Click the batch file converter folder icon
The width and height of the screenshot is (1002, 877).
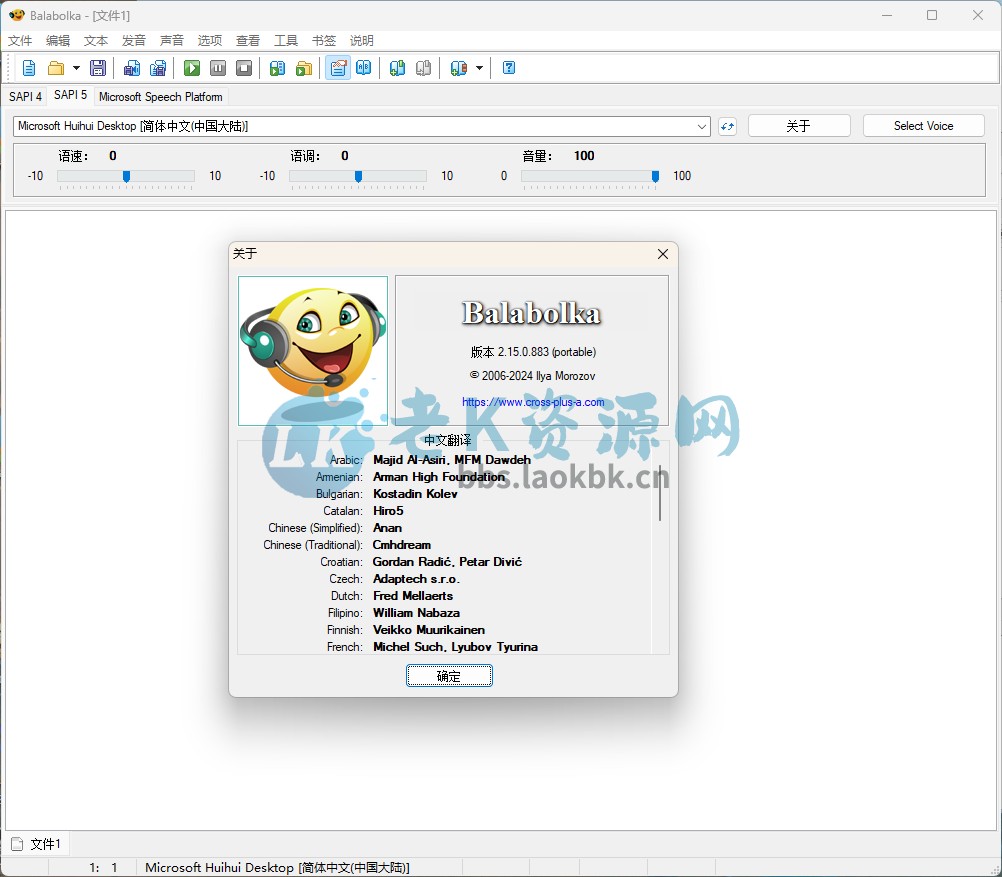point(304,68)
